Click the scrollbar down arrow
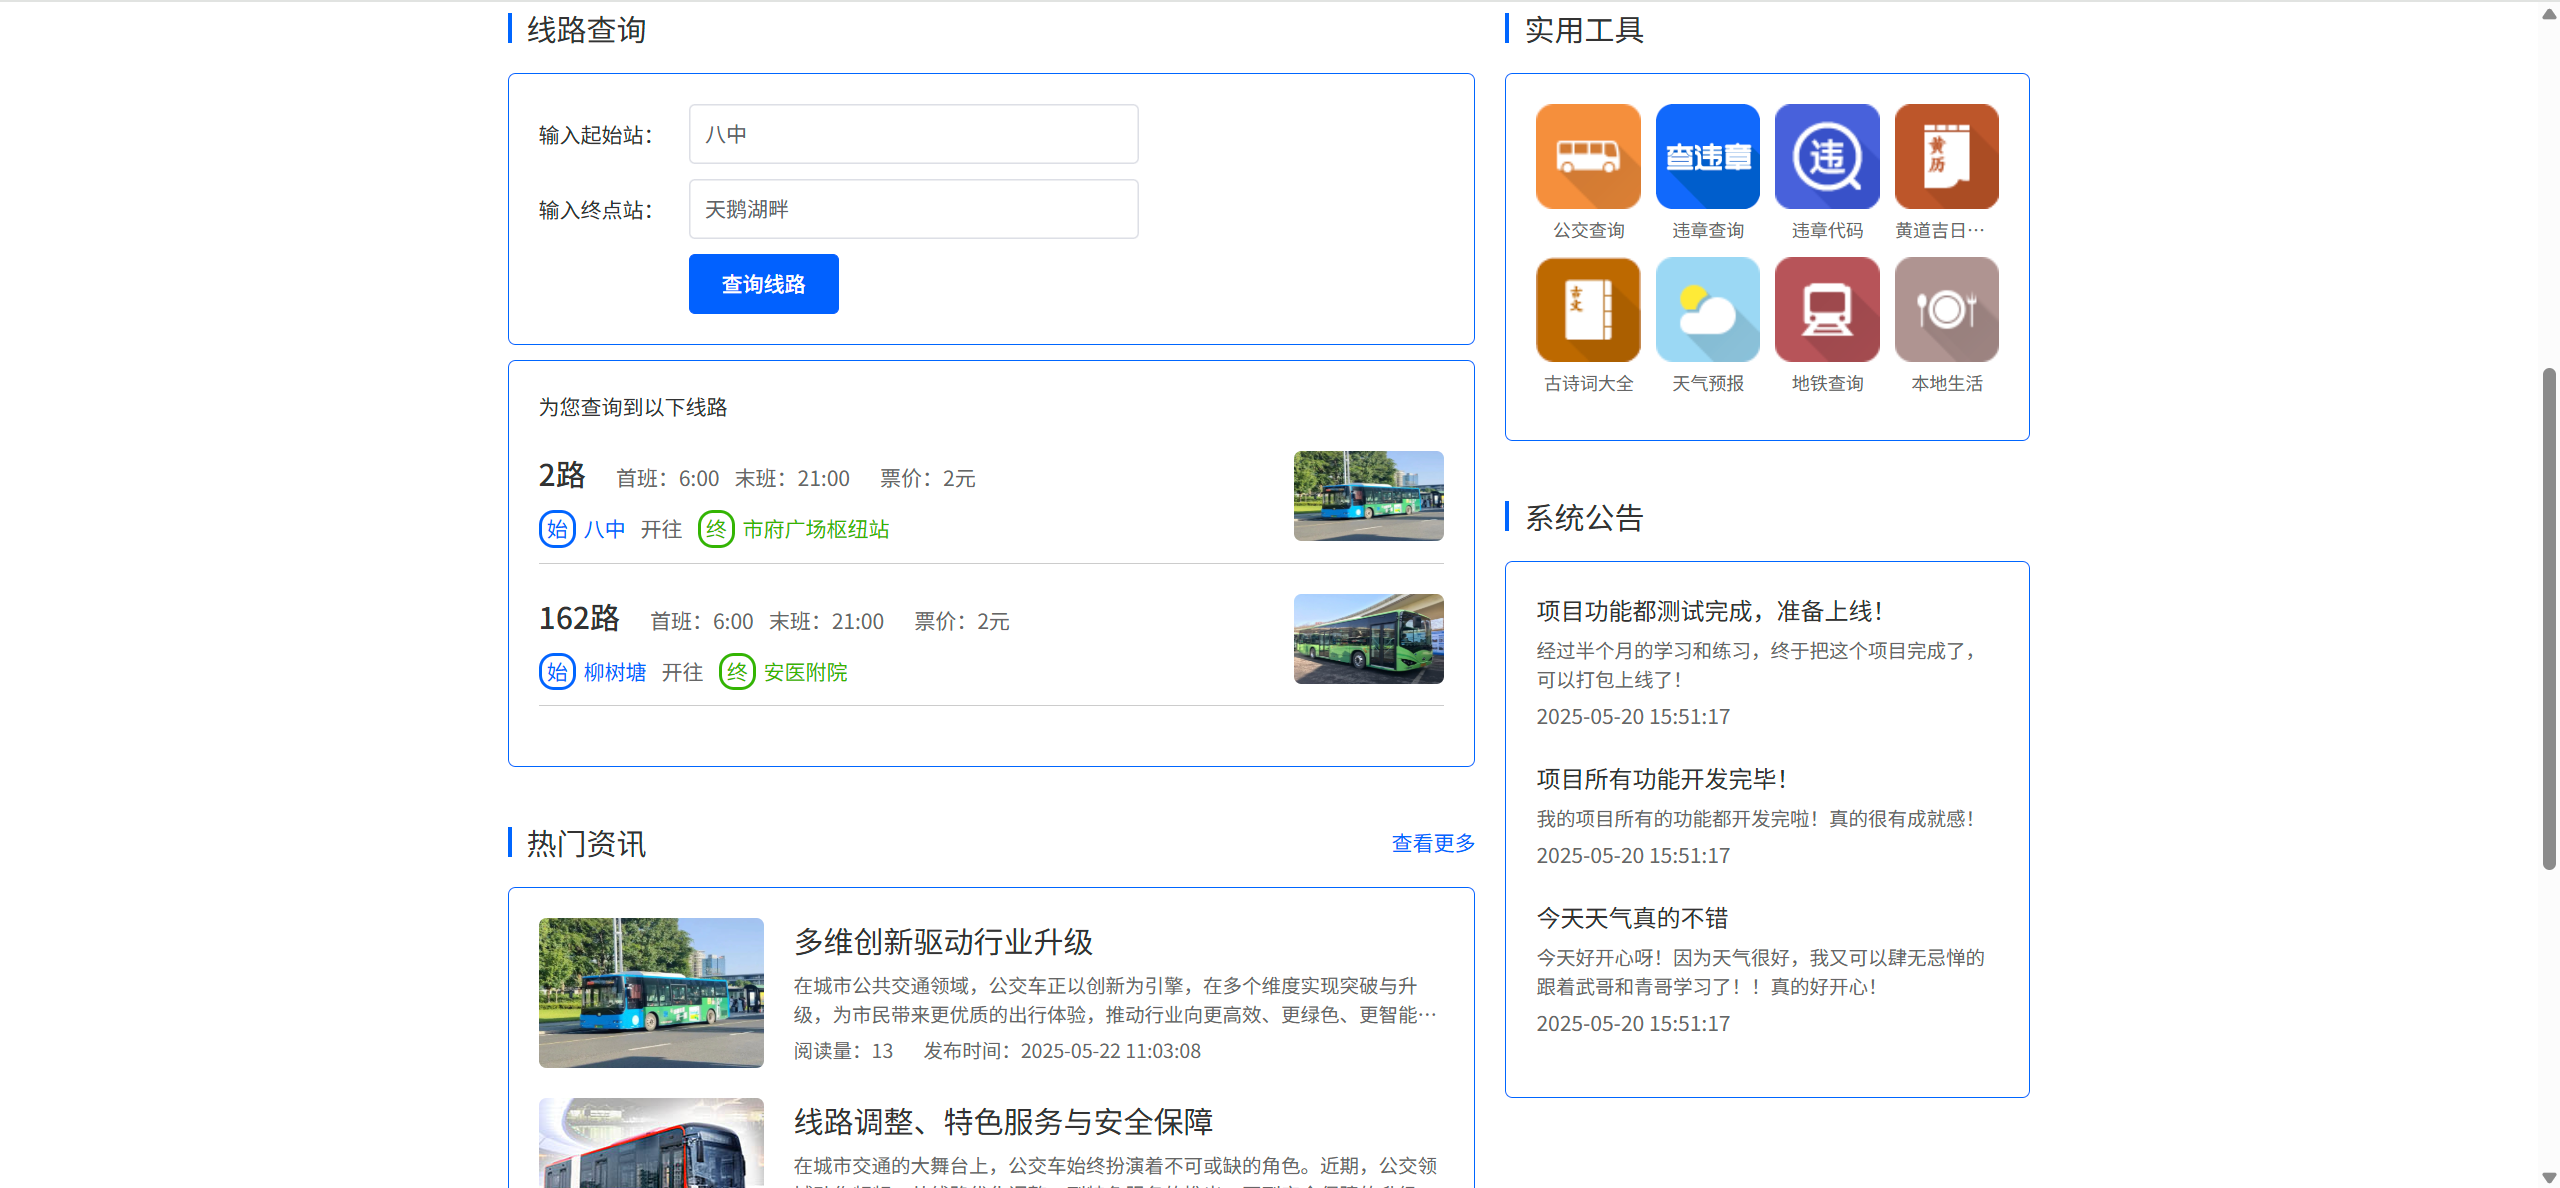Screen dimensions: 2560x1188 point(2549,1178)
